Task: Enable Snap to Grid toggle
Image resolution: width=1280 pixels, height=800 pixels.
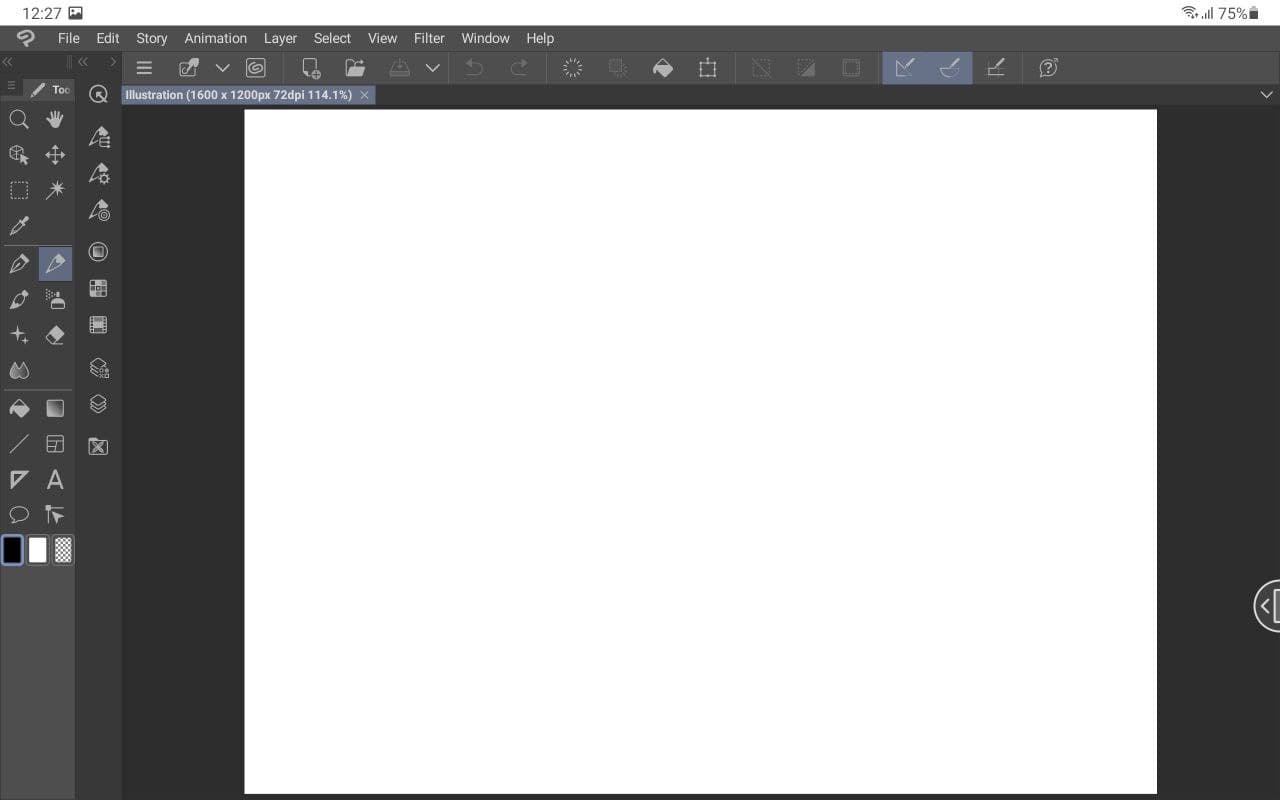Action: 996,68
